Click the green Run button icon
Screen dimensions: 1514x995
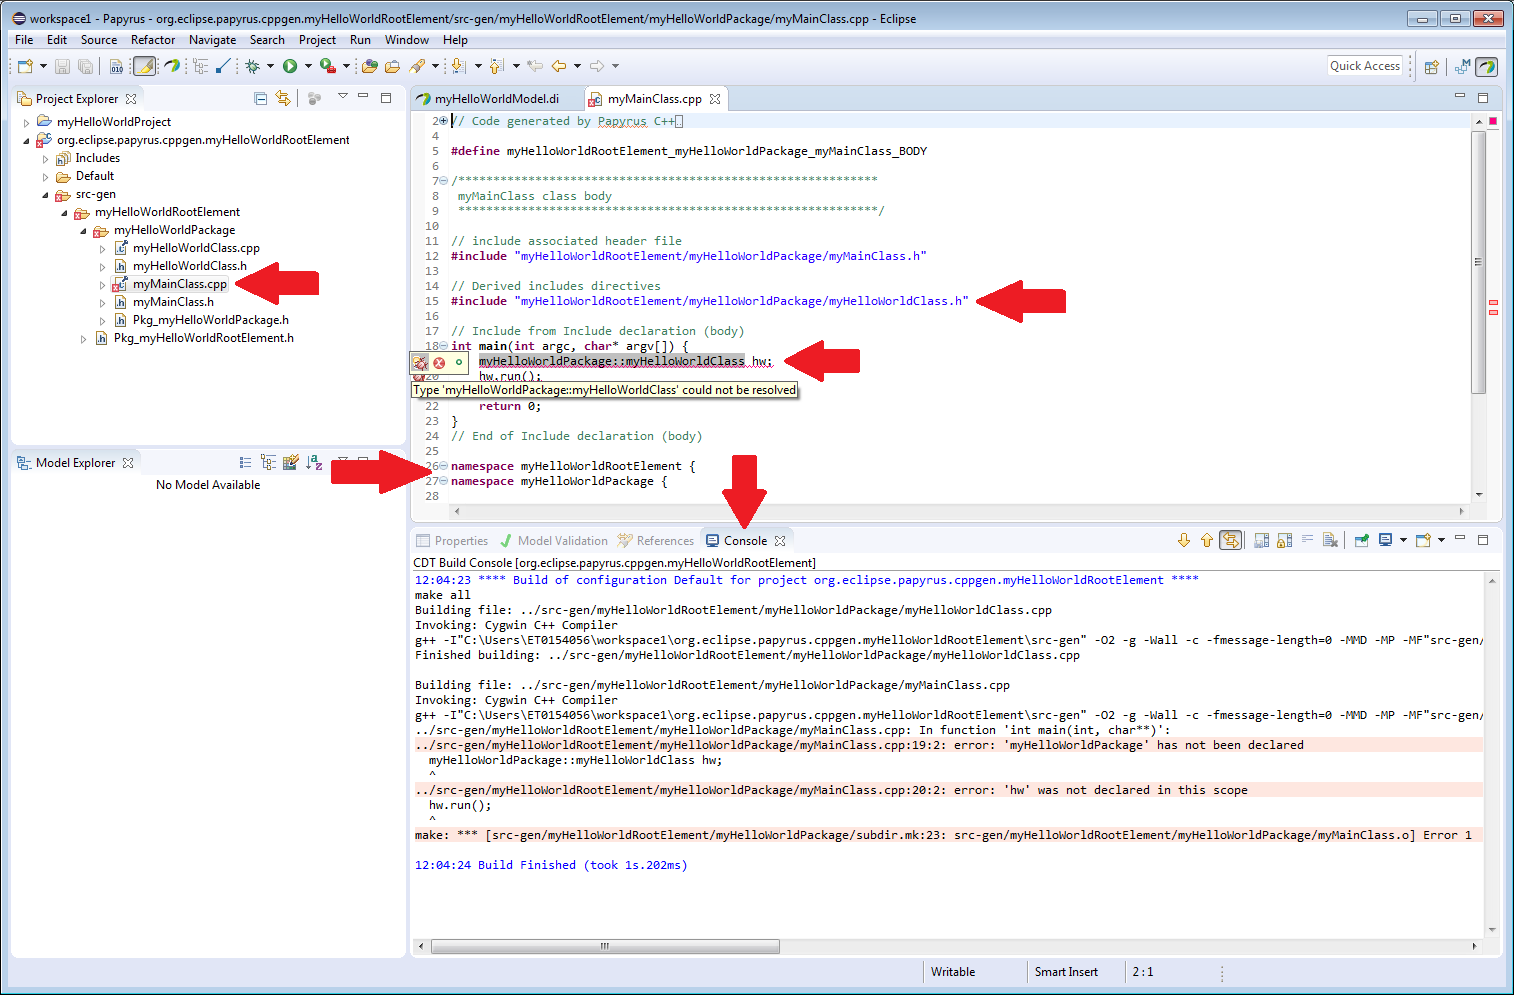[x=290, y=66]
